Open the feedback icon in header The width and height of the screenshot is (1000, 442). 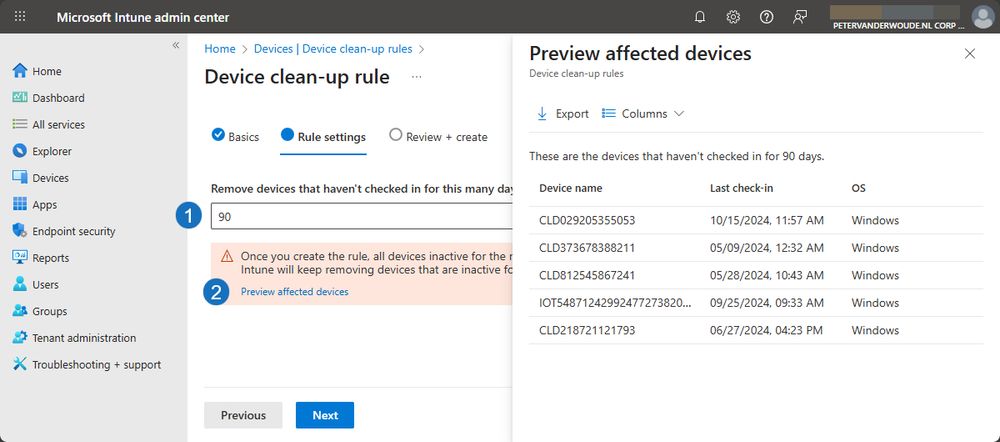pyautogui.click(x=800, y=17)
